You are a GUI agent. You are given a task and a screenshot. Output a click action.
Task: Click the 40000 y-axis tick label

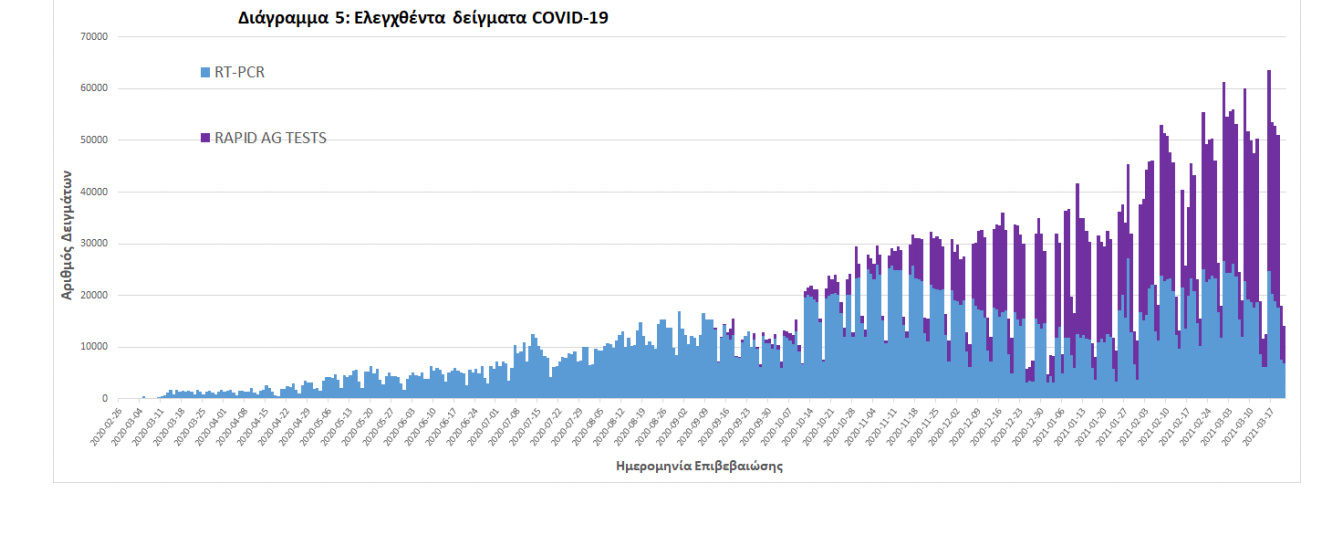coord(93,192)
